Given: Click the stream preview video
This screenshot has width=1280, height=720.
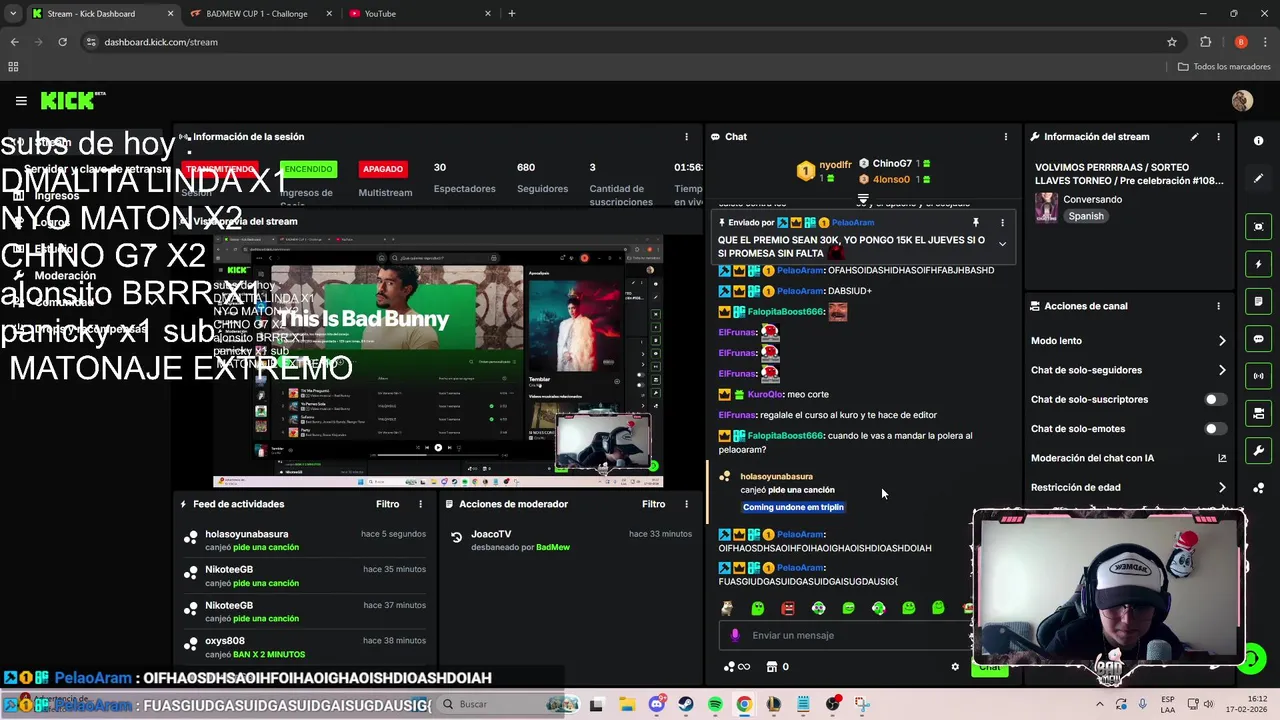Looking at the screenshot, I should 438,361.
